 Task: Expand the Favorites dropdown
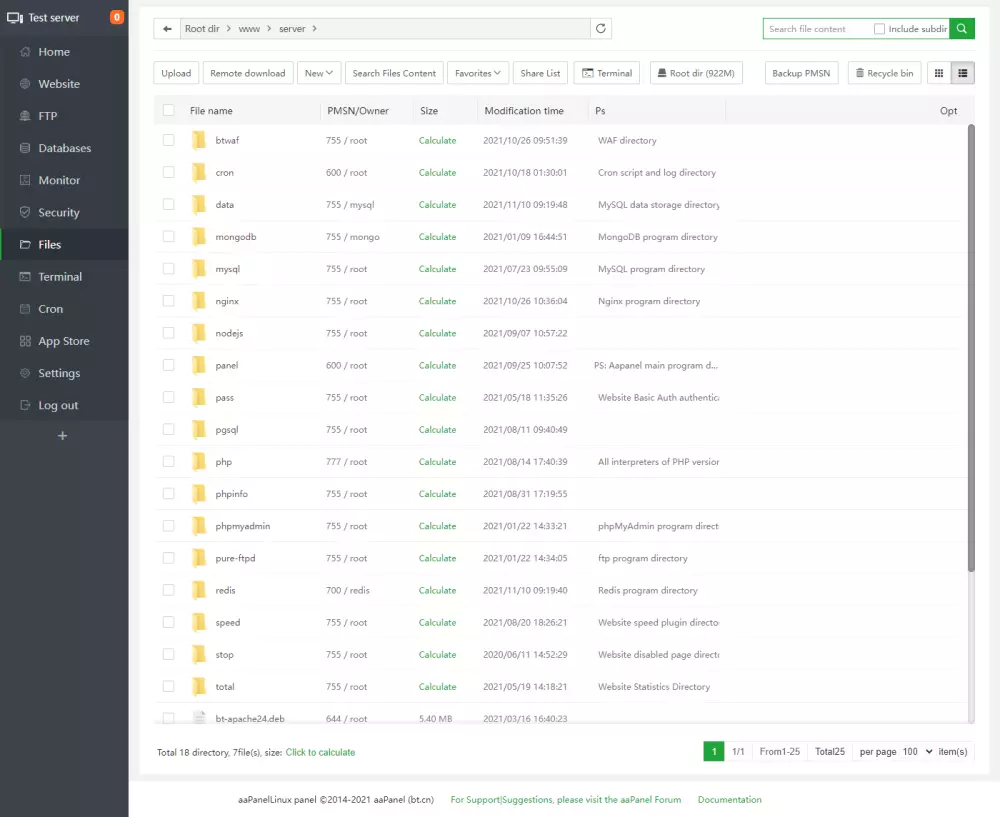(478, 72)
